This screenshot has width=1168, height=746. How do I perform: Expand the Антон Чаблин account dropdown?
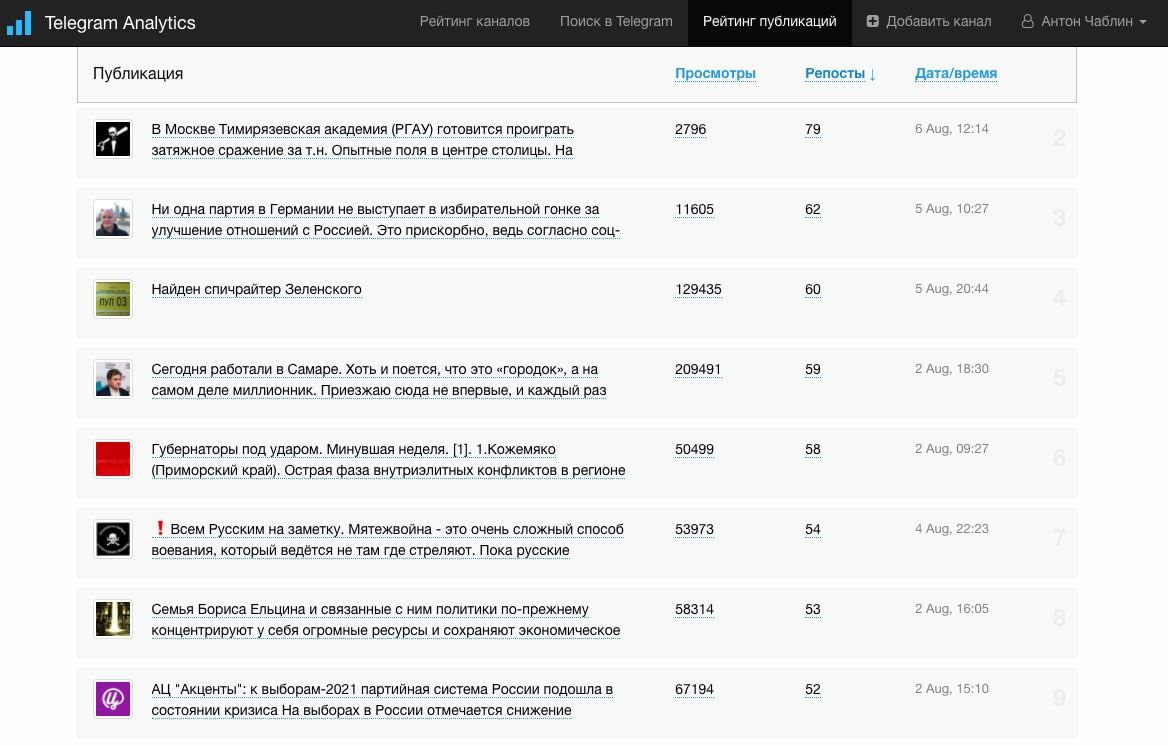tap(1084, 22)
